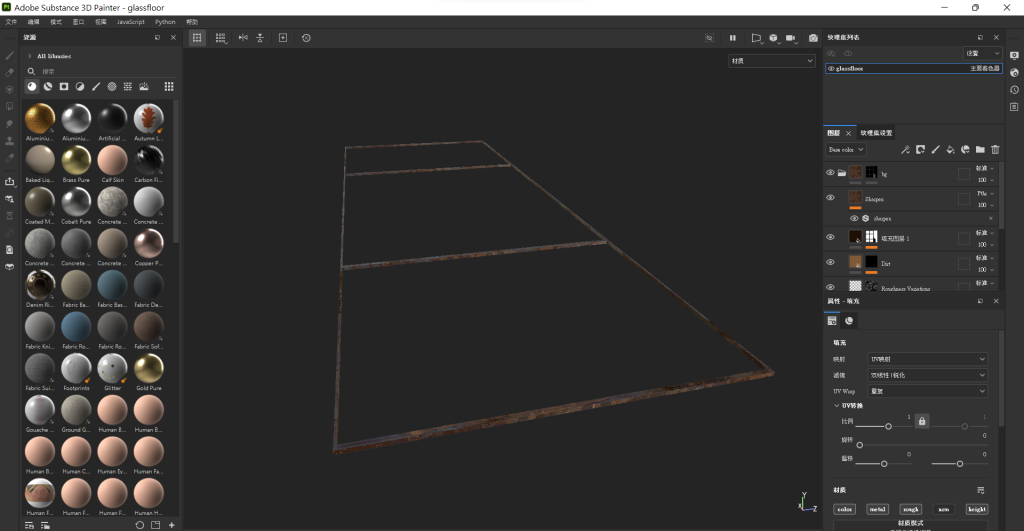The width and height of the screenshot is (1024, 531).
Task: Open the grid dropdown icon in viewport toolbar
Action: click(x=221, y=38)
